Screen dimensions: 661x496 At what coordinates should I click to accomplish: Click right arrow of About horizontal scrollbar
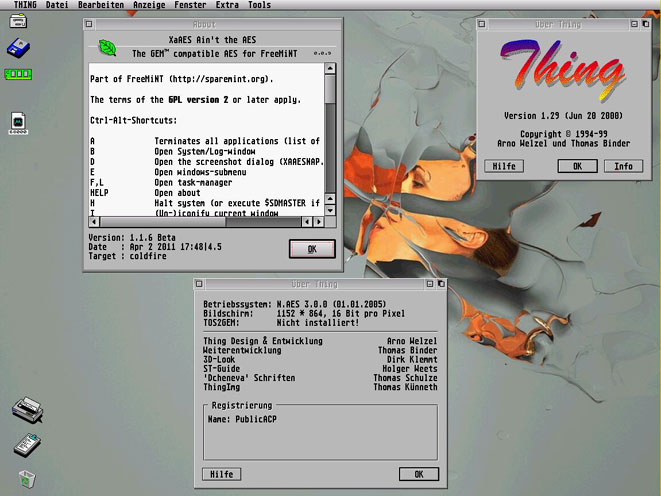coord(319,222)
